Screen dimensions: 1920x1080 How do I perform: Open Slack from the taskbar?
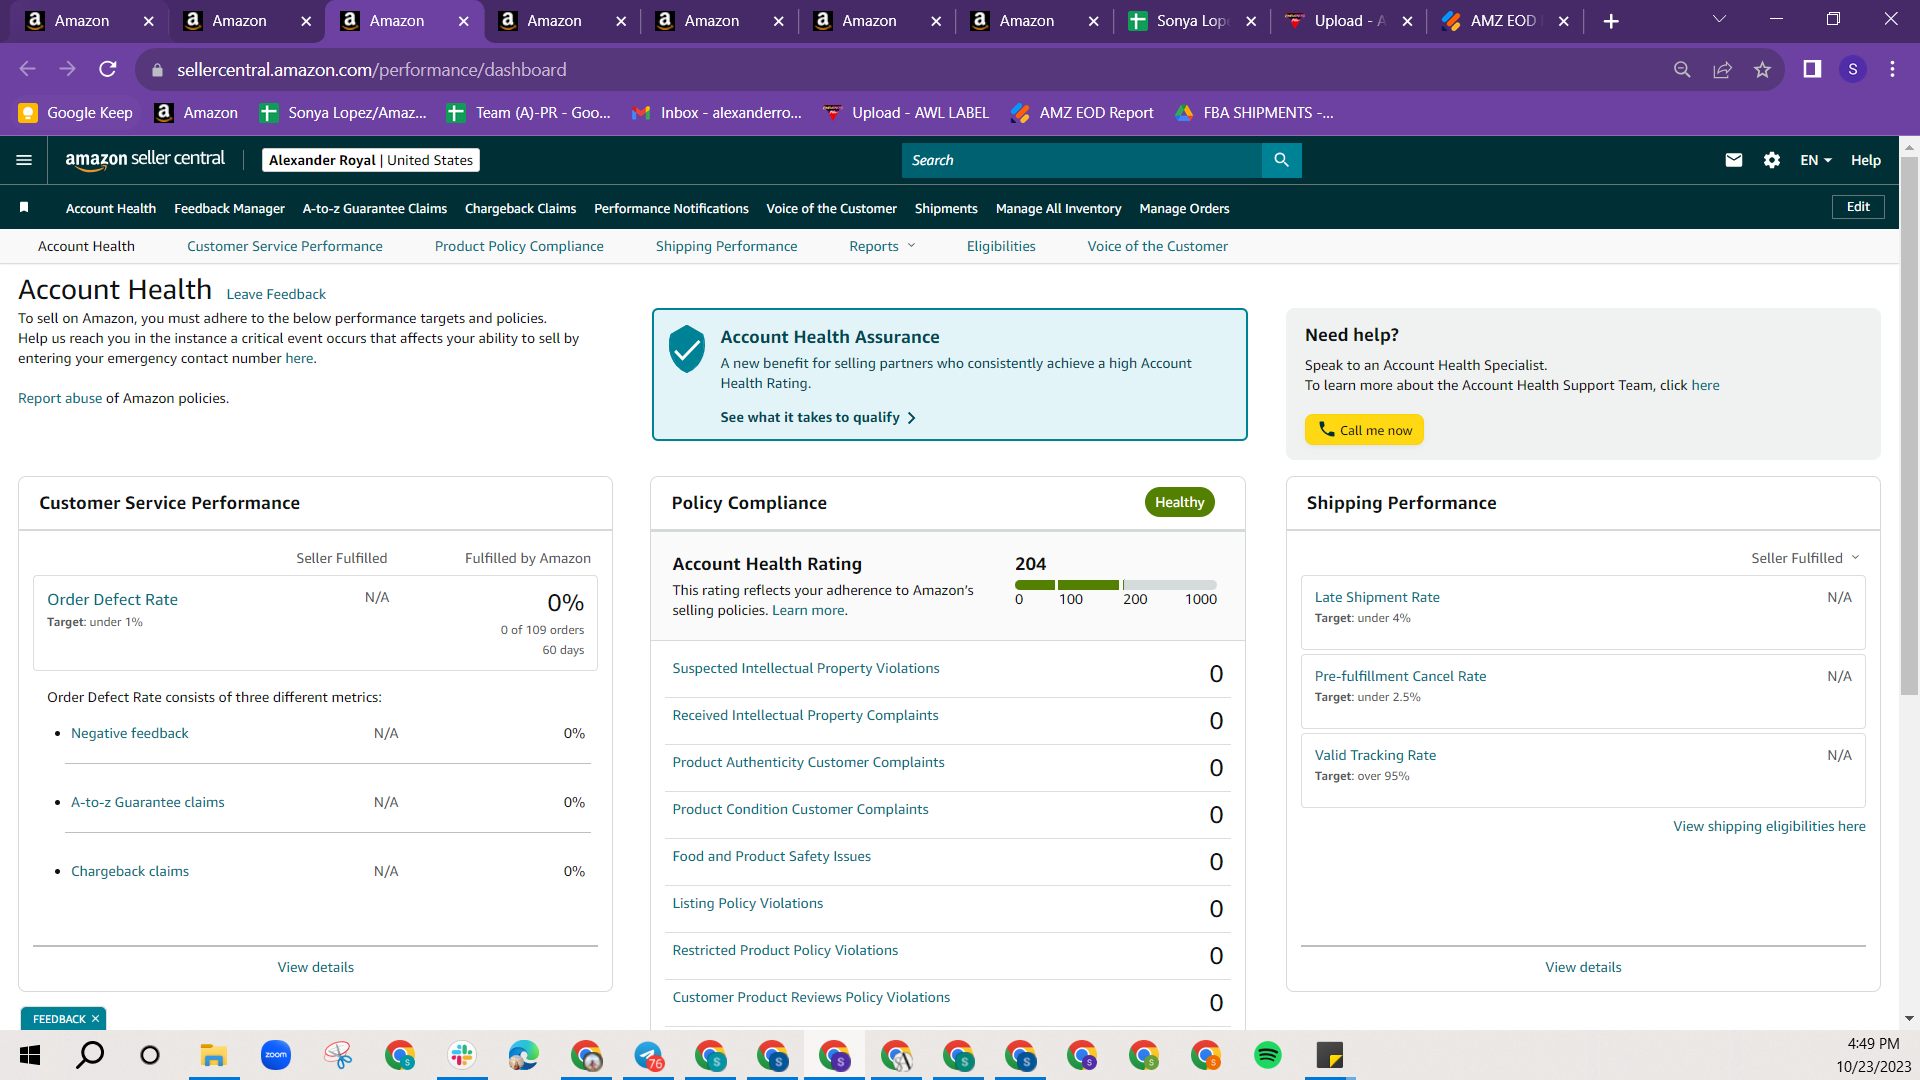[462, 1055]
